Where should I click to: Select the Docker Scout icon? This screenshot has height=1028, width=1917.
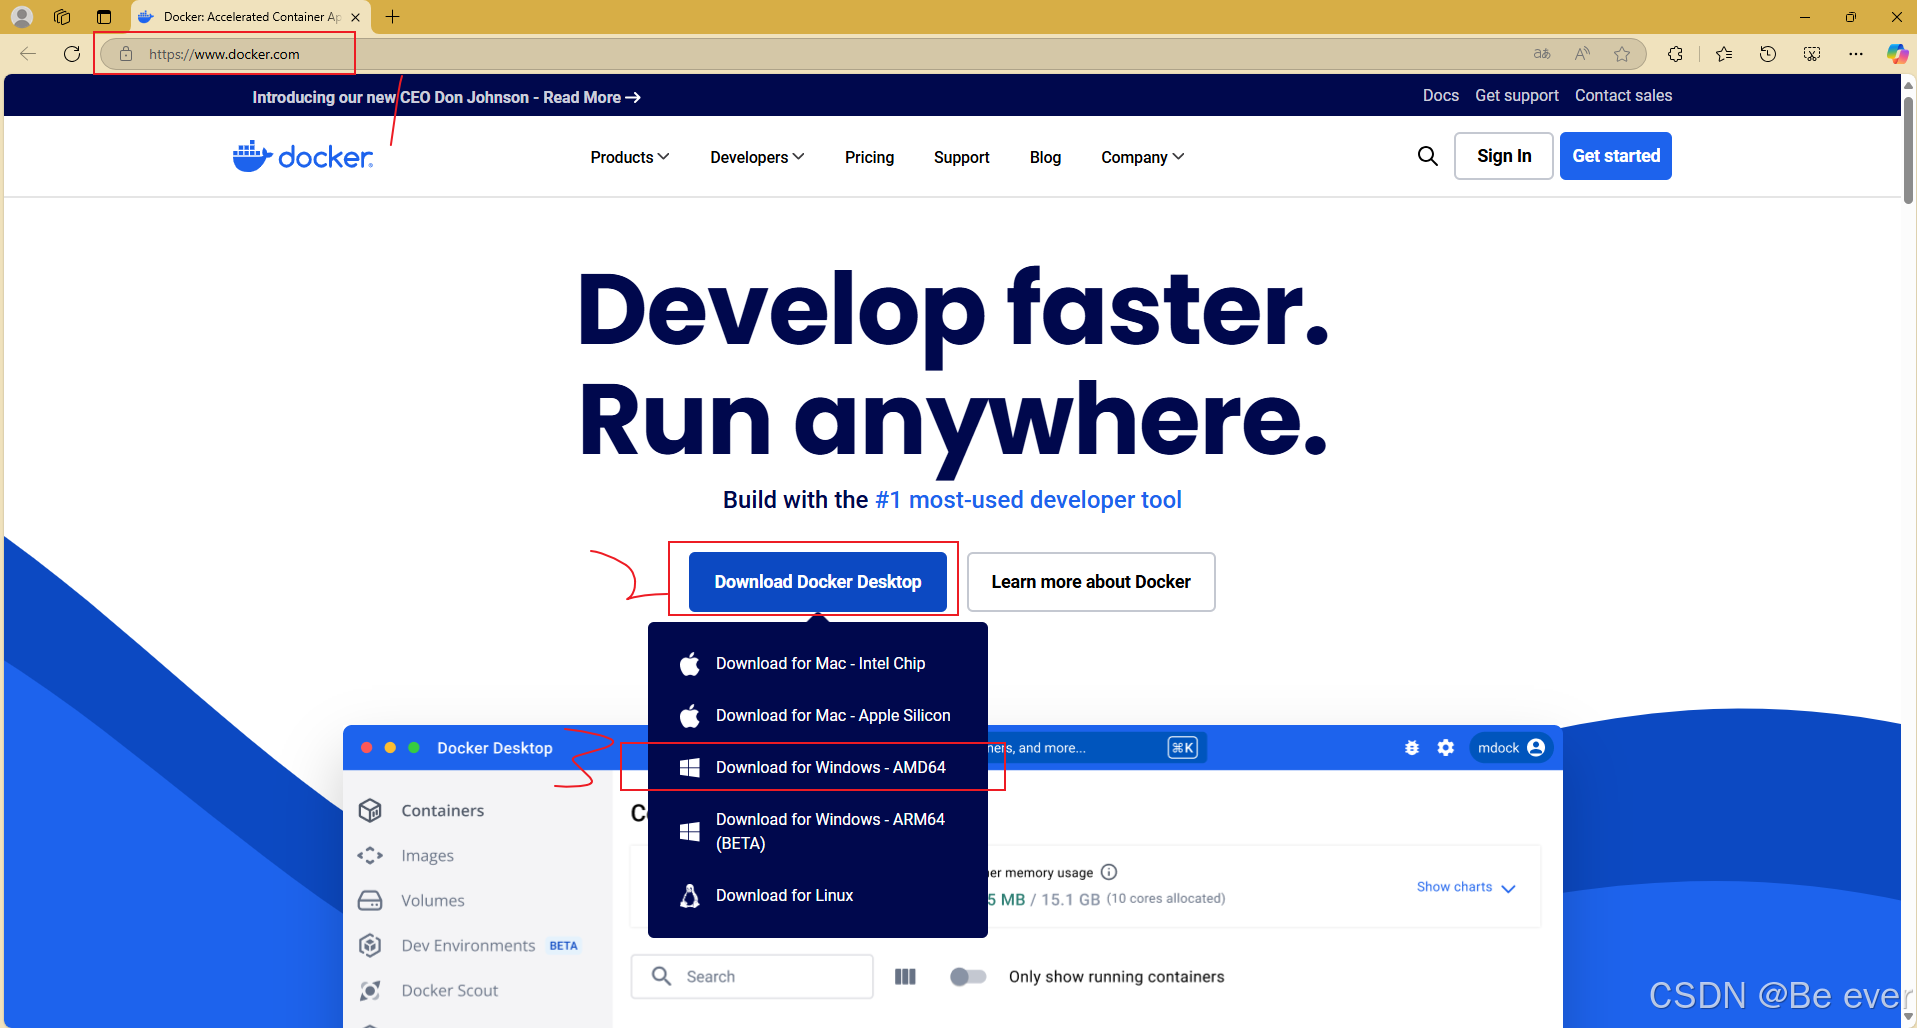click(x=370, y=990)
